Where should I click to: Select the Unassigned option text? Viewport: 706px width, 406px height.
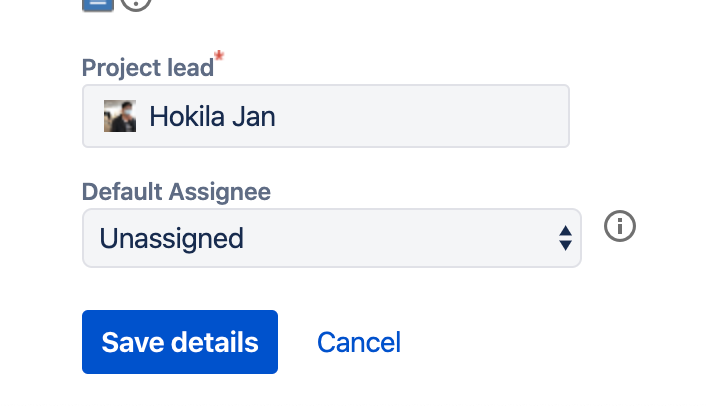coord(172,239)
